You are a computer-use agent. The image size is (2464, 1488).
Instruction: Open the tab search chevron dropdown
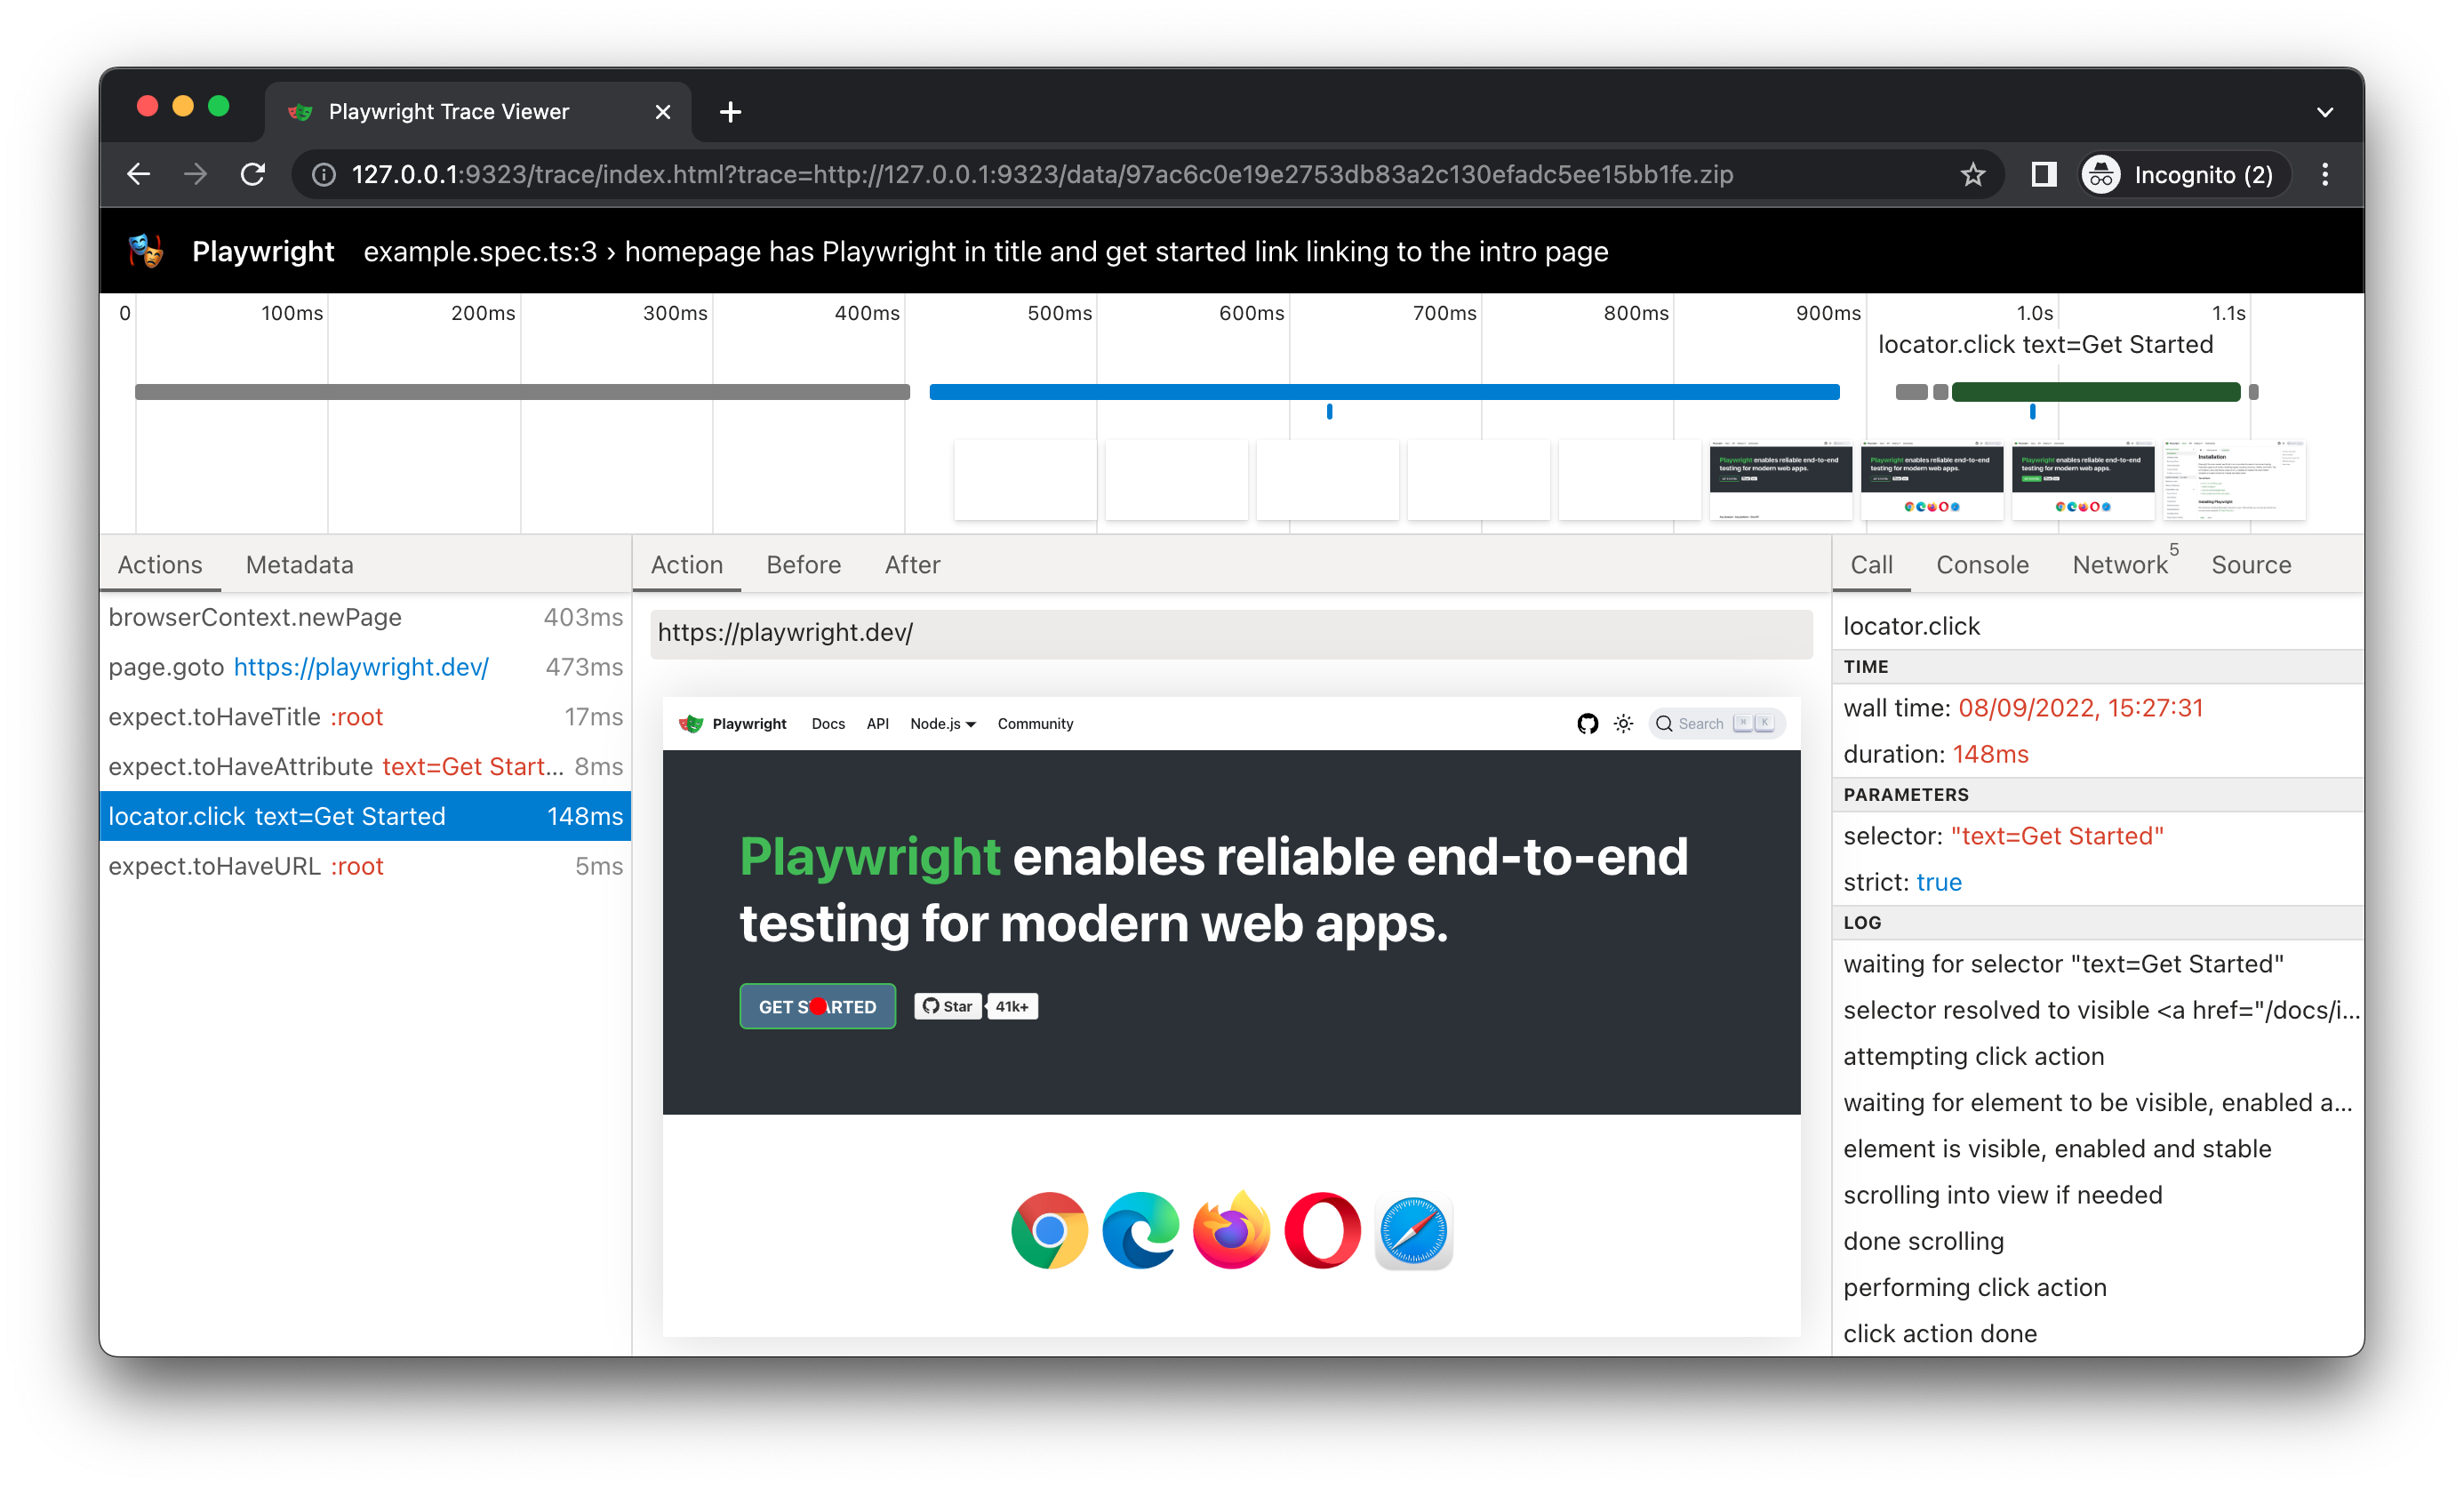point(2325,112)
